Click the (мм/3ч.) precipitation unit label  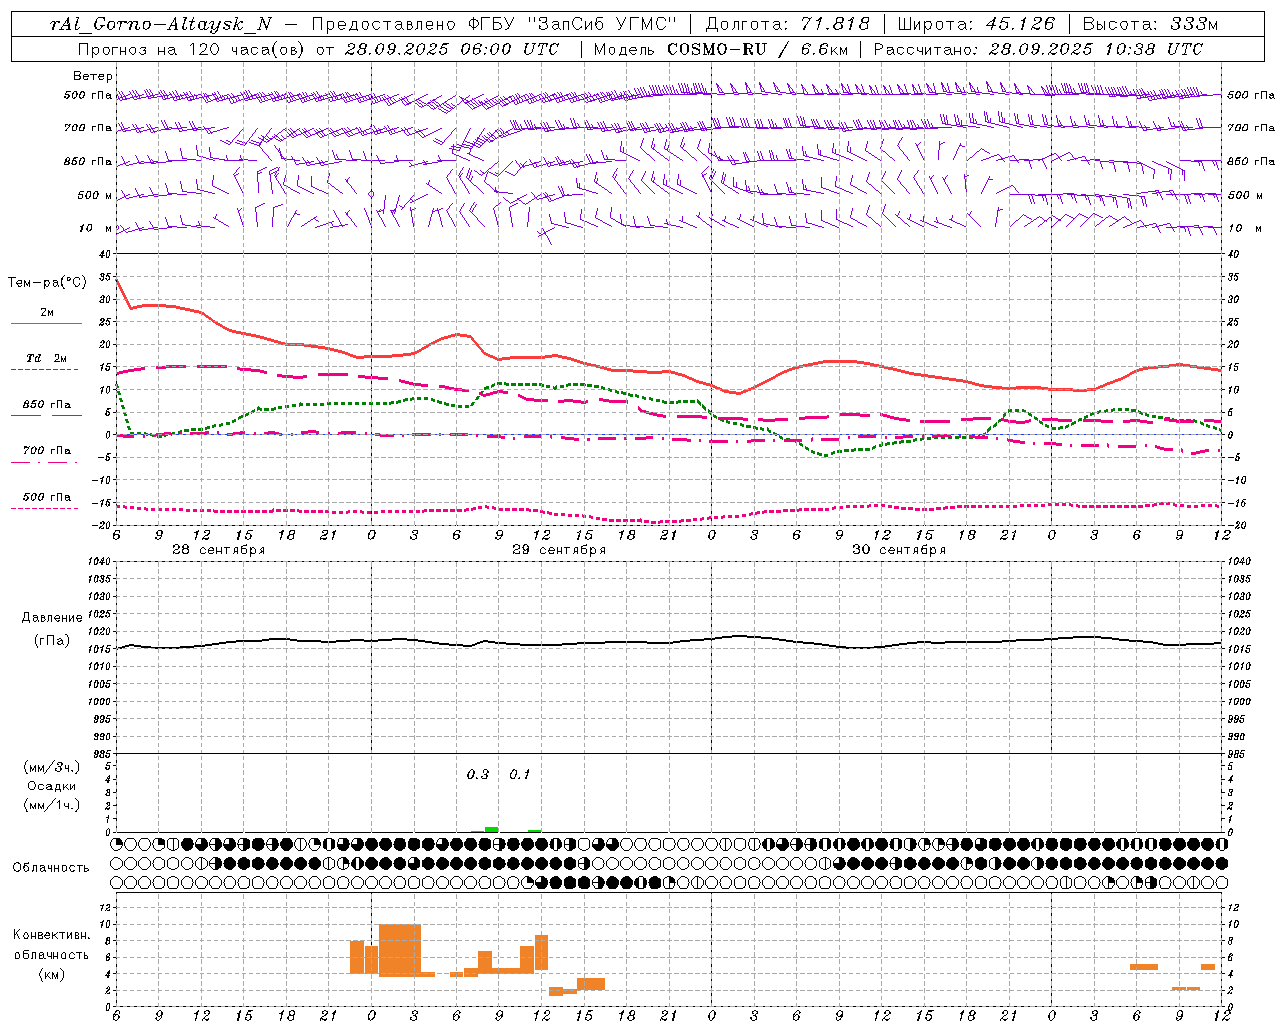52,767
